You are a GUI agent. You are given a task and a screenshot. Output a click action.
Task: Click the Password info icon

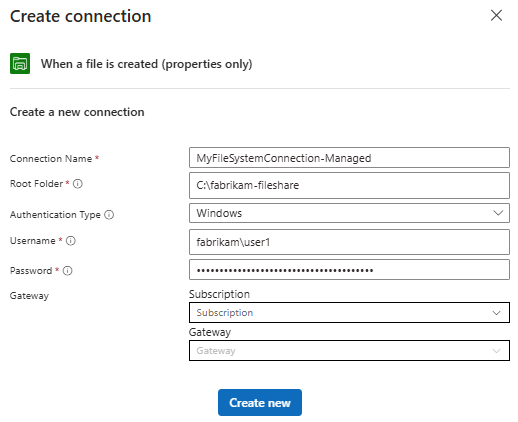point(68,271)
